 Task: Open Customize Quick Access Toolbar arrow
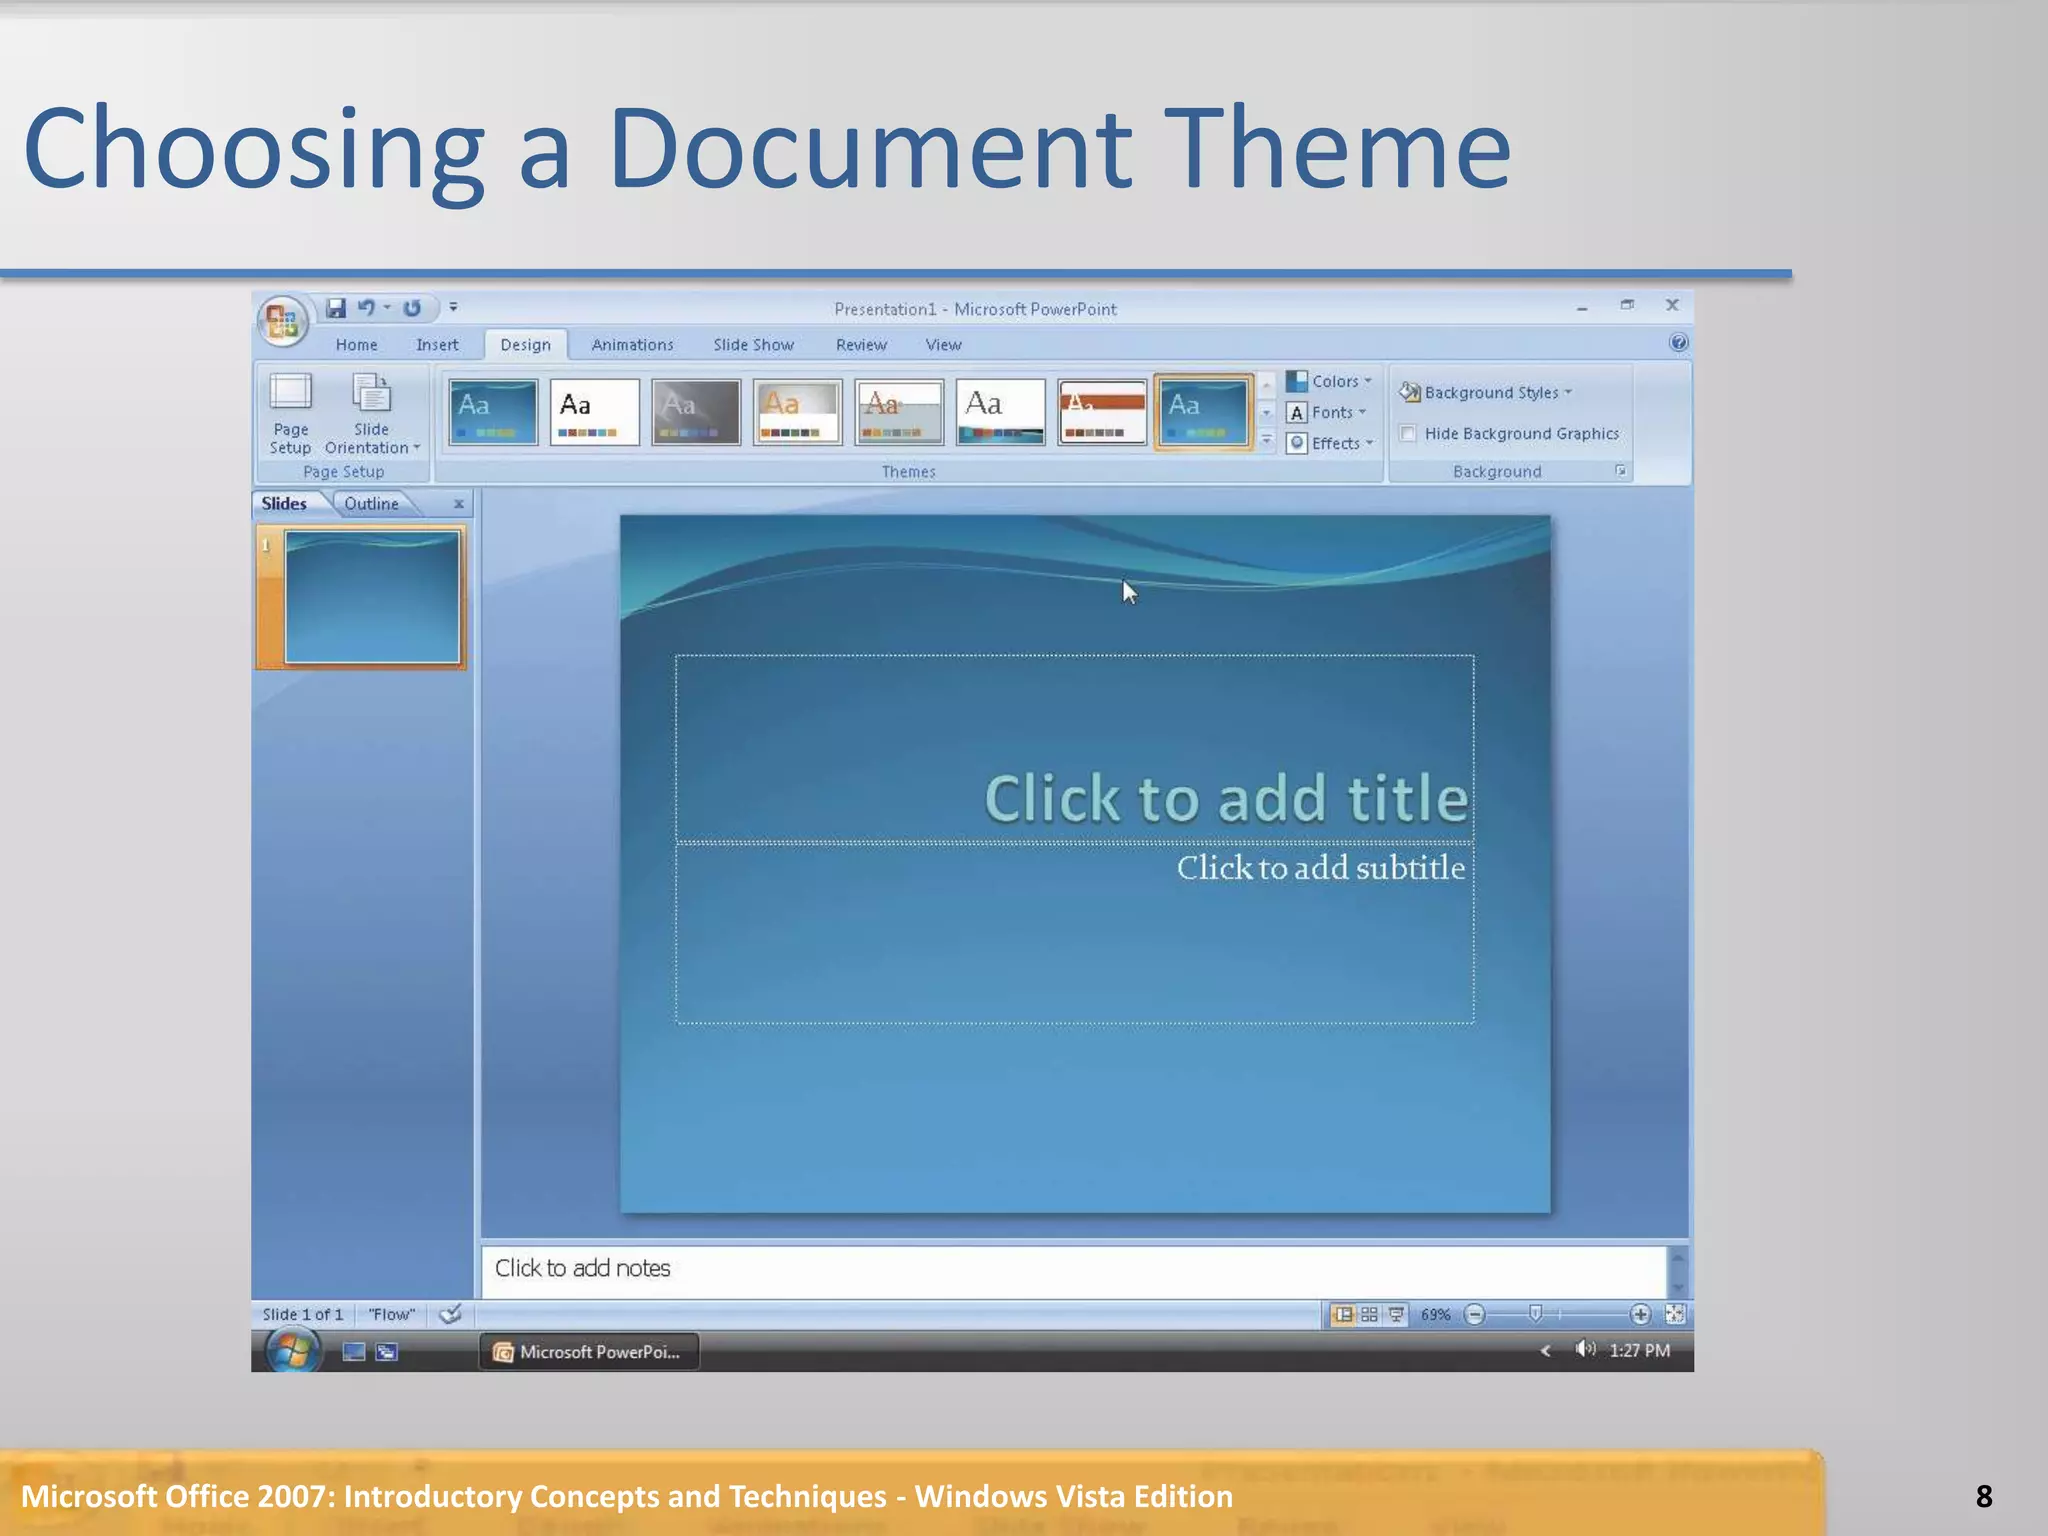tap(453, 308)
